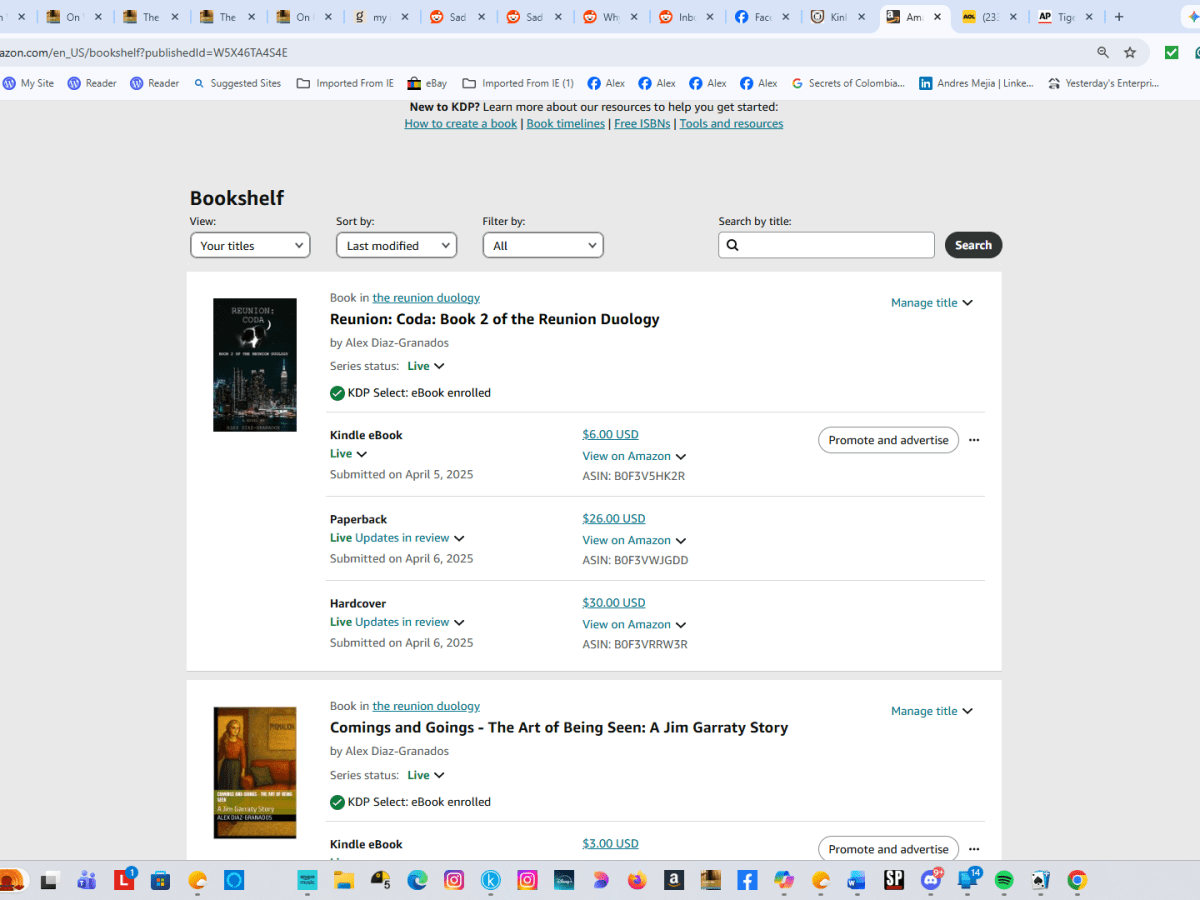Open the Firefox taskbar icon
1200x900 pixels.
637,880
